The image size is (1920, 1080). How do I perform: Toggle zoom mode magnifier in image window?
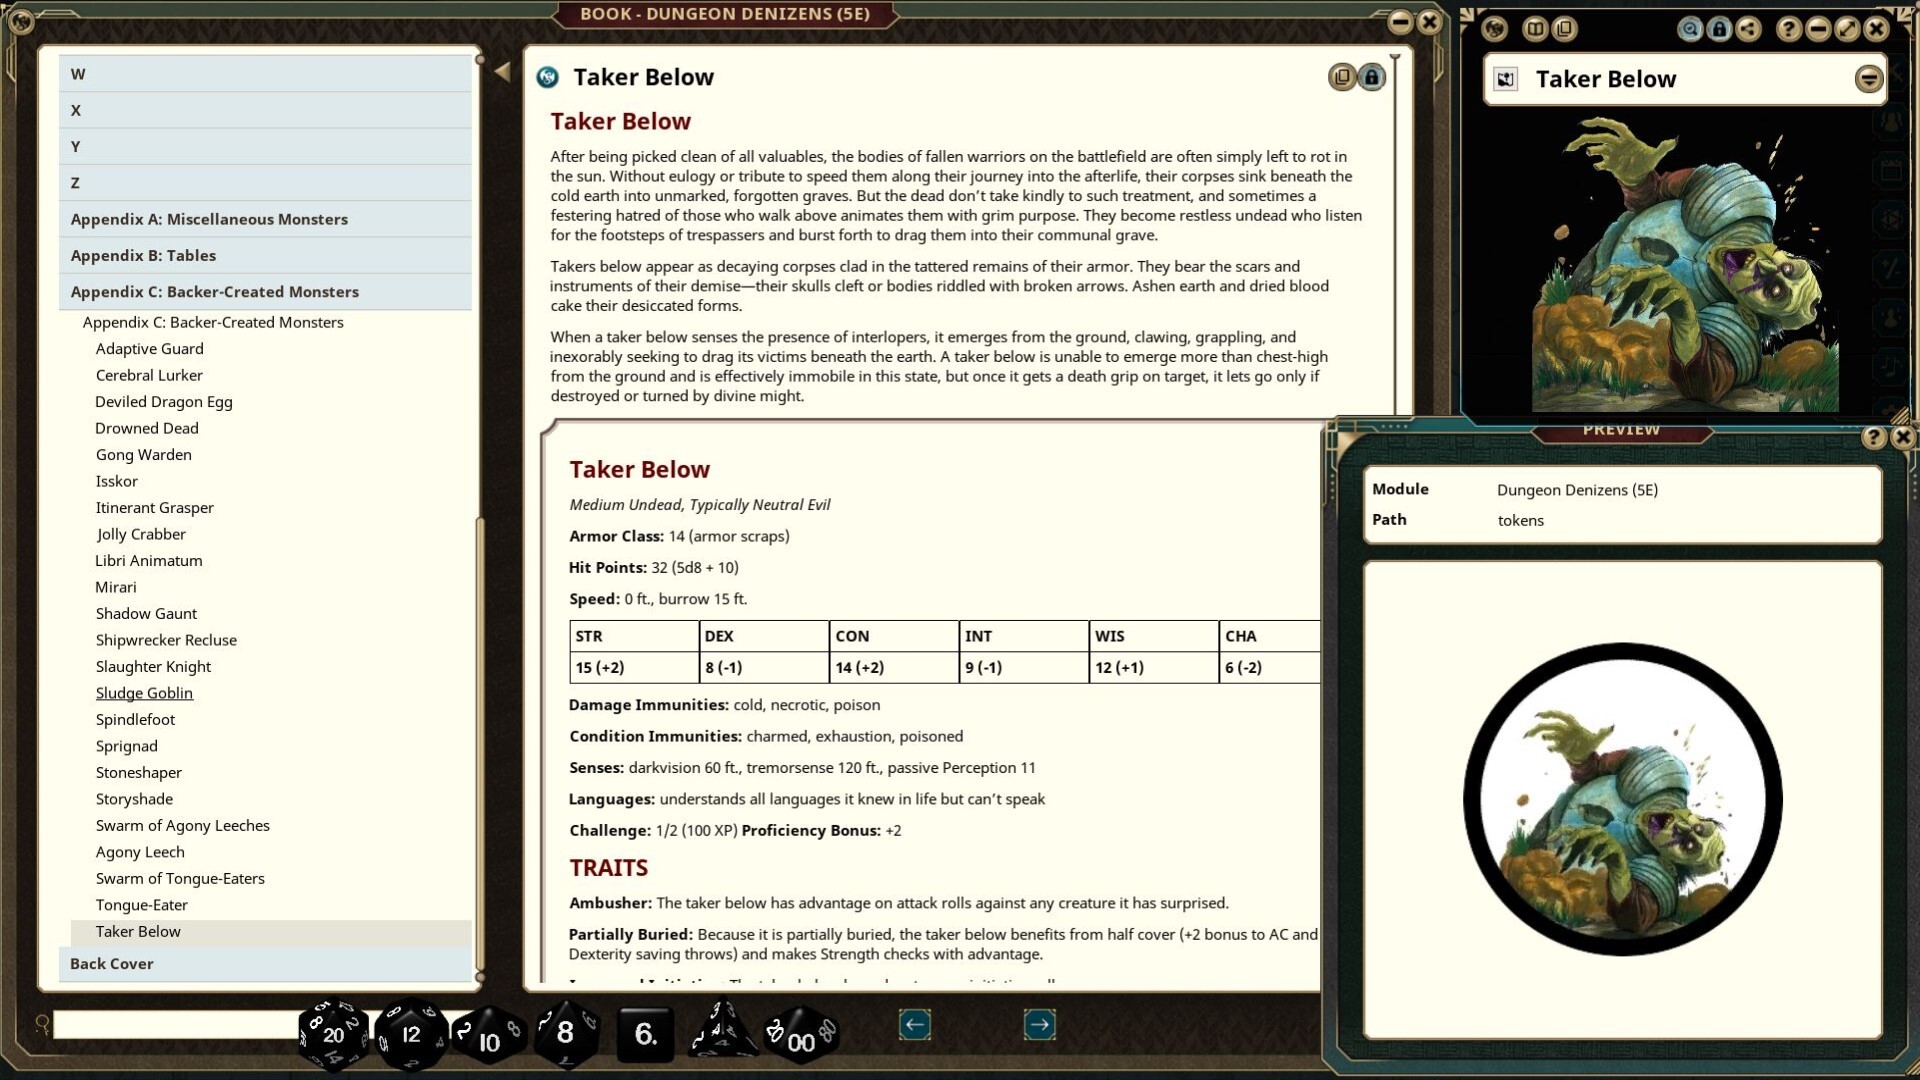pyautogui.click(x=1690, y=29)
